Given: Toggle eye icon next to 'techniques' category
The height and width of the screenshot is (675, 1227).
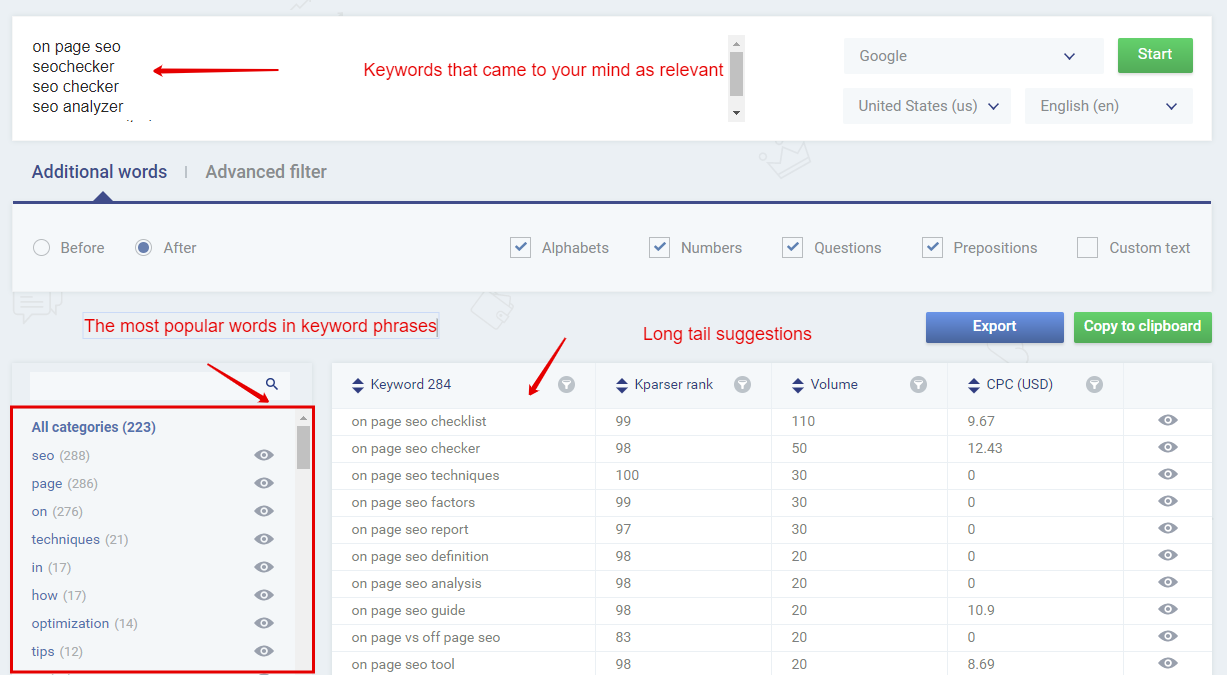Looking at the screenshot, I should (x=264, y=539).
